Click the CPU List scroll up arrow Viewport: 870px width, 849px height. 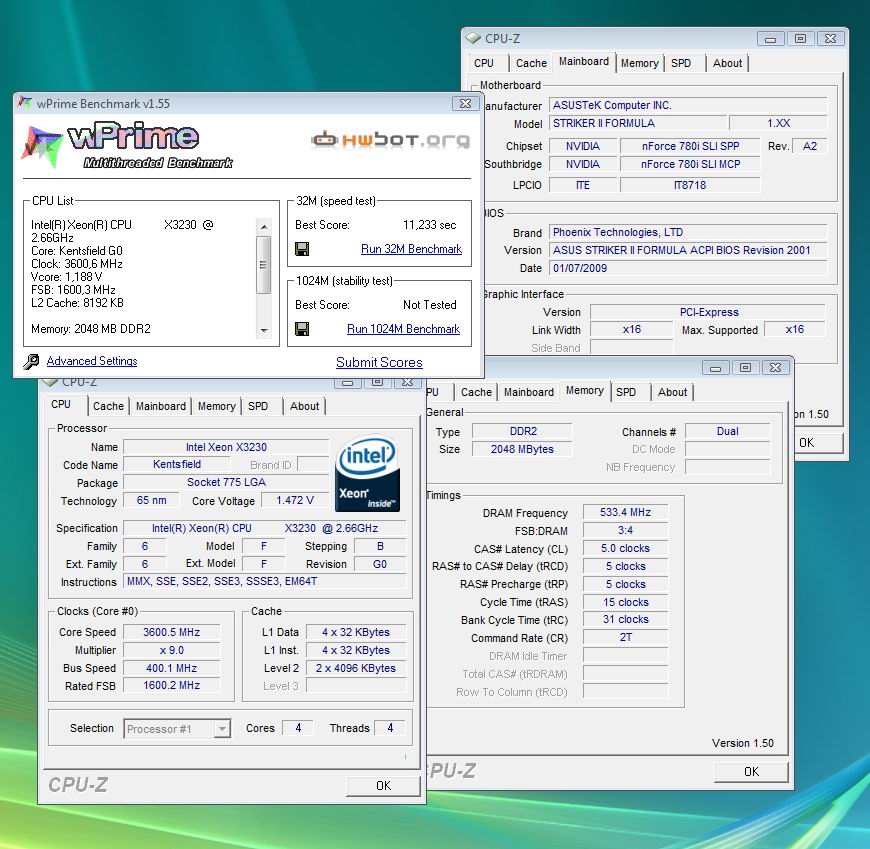264,226
